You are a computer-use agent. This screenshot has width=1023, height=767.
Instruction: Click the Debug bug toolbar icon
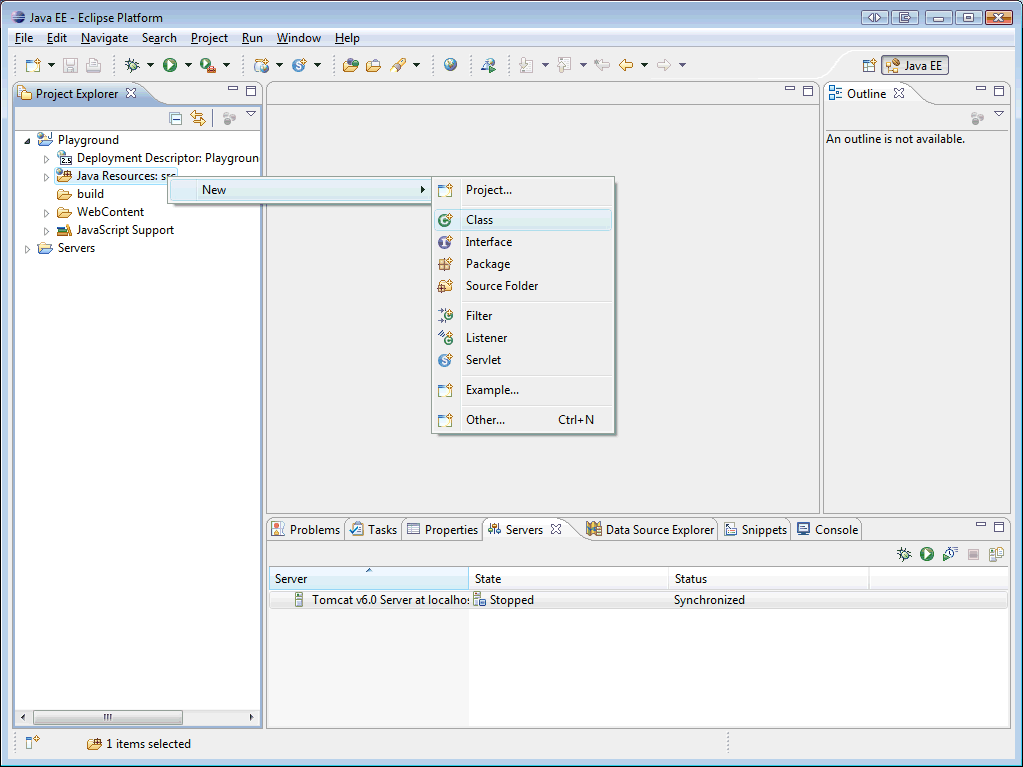coord(132,65)
